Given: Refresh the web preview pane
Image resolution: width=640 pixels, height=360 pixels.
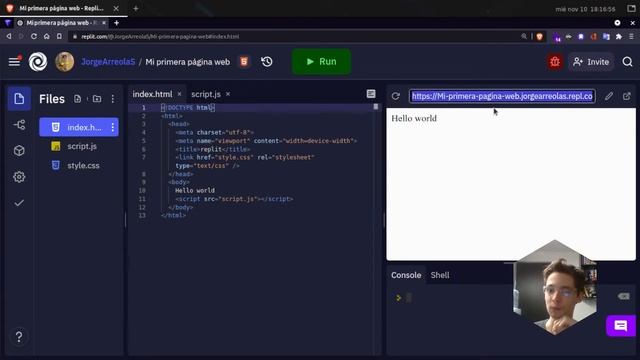Looking at the screenshot, I should click(x=396, y=96).
